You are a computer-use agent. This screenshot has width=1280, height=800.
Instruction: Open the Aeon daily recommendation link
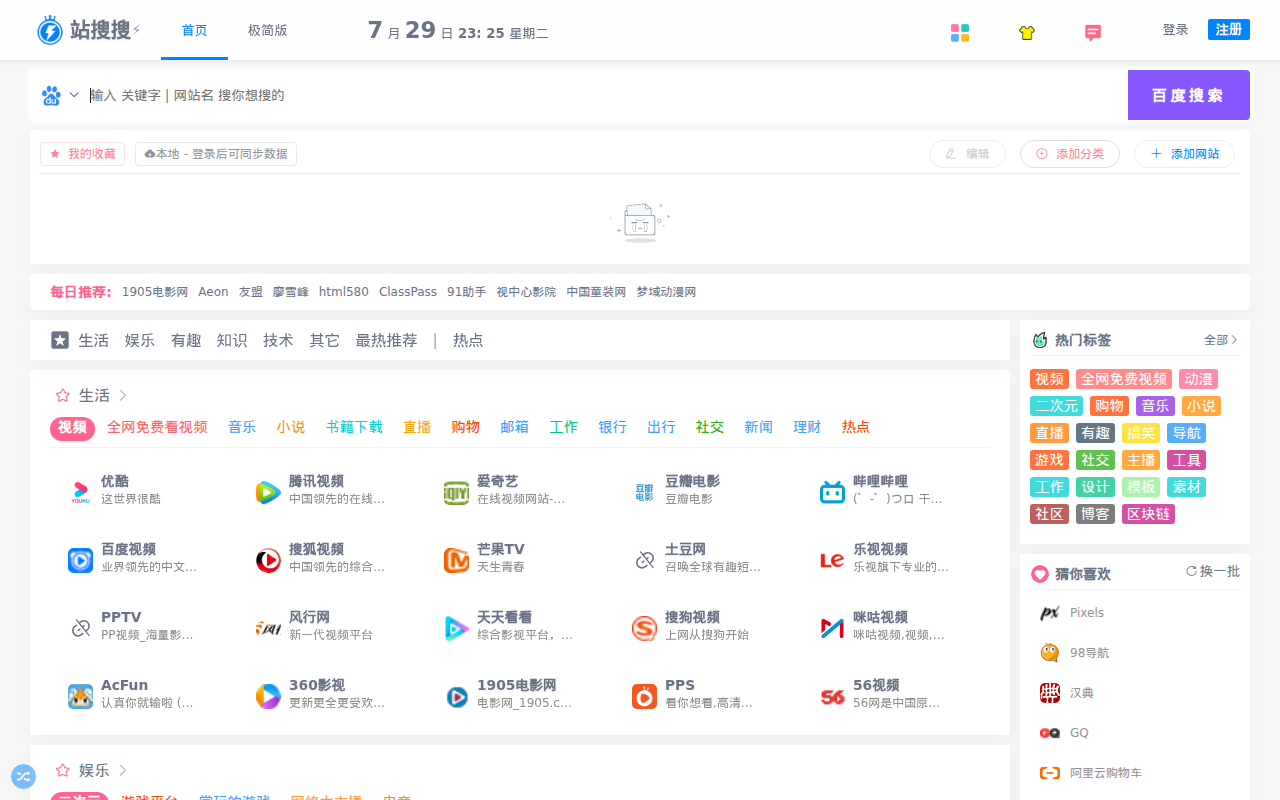click(x=213, y=292)
